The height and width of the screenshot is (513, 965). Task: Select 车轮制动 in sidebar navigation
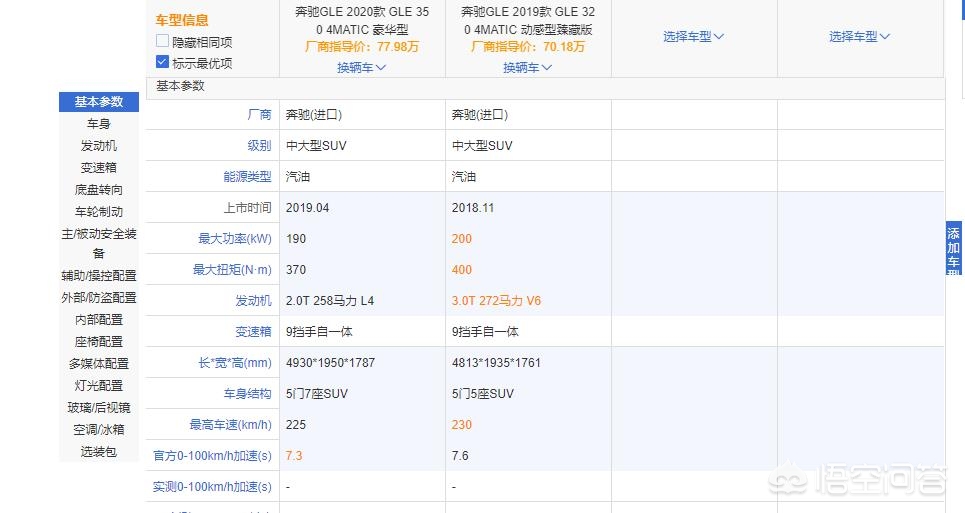point(99,212)
